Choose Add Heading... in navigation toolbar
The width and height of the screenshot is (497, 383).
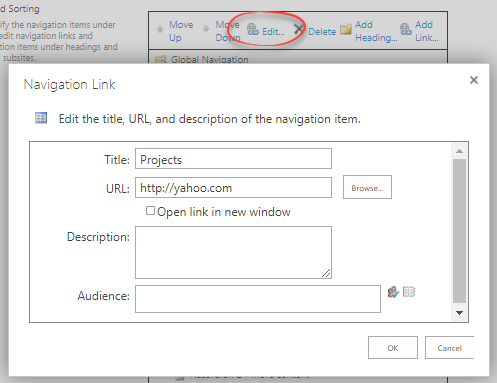click(x=376, y=31)
